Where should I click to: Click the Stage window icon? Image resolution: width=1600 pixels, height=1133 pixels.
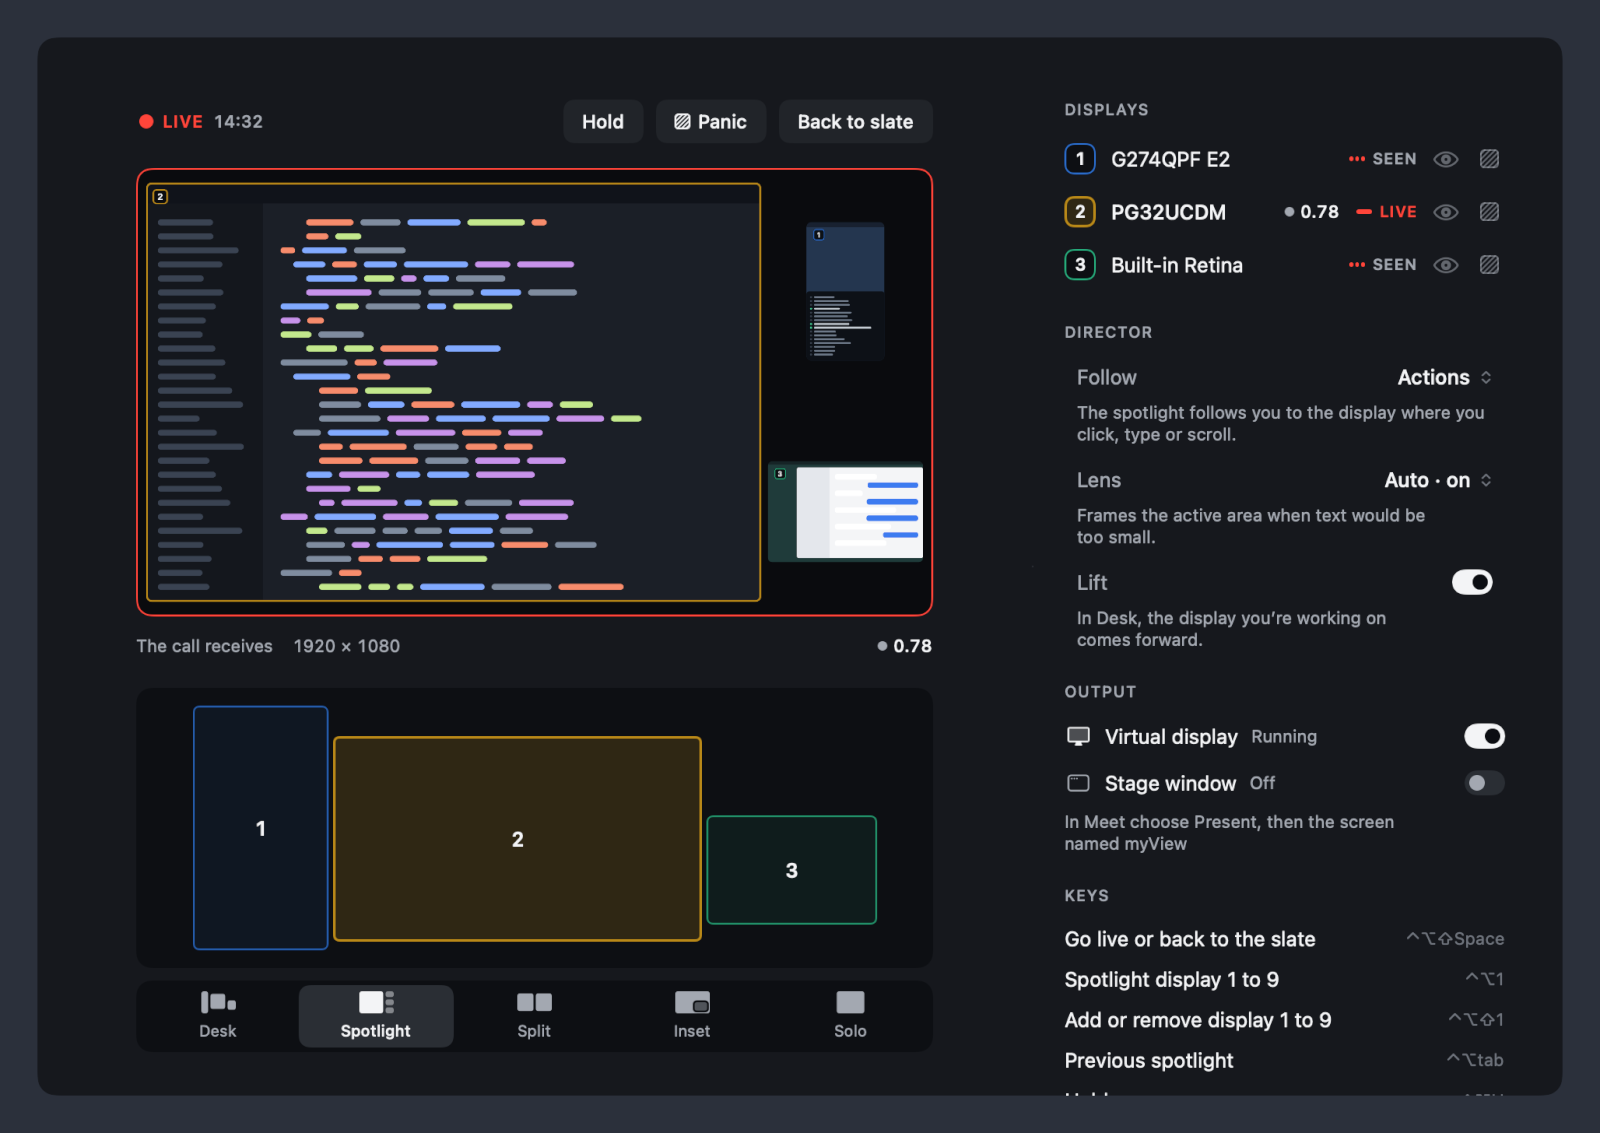coord(1078,783)
